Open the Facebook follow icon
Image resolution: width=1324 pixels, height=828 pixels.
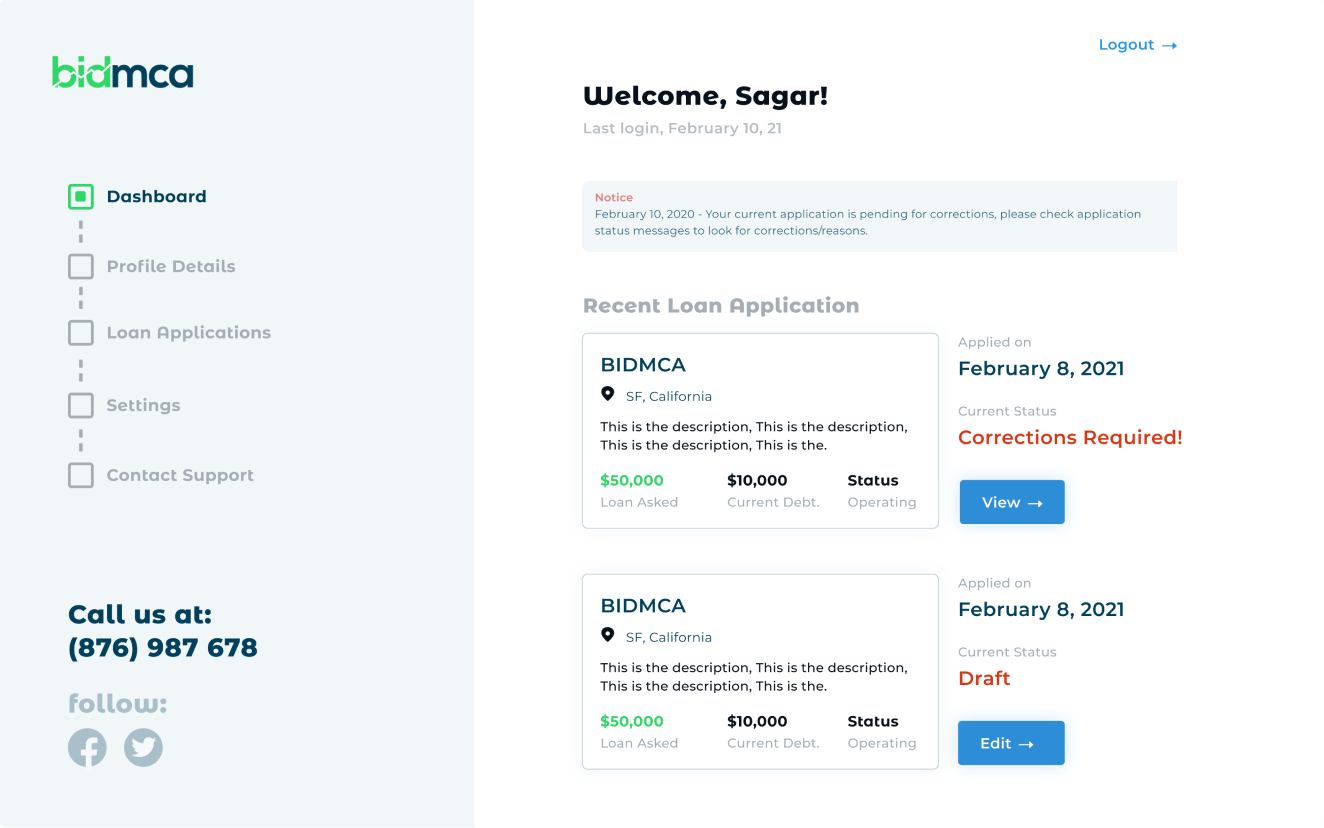[x=87, y=747]
